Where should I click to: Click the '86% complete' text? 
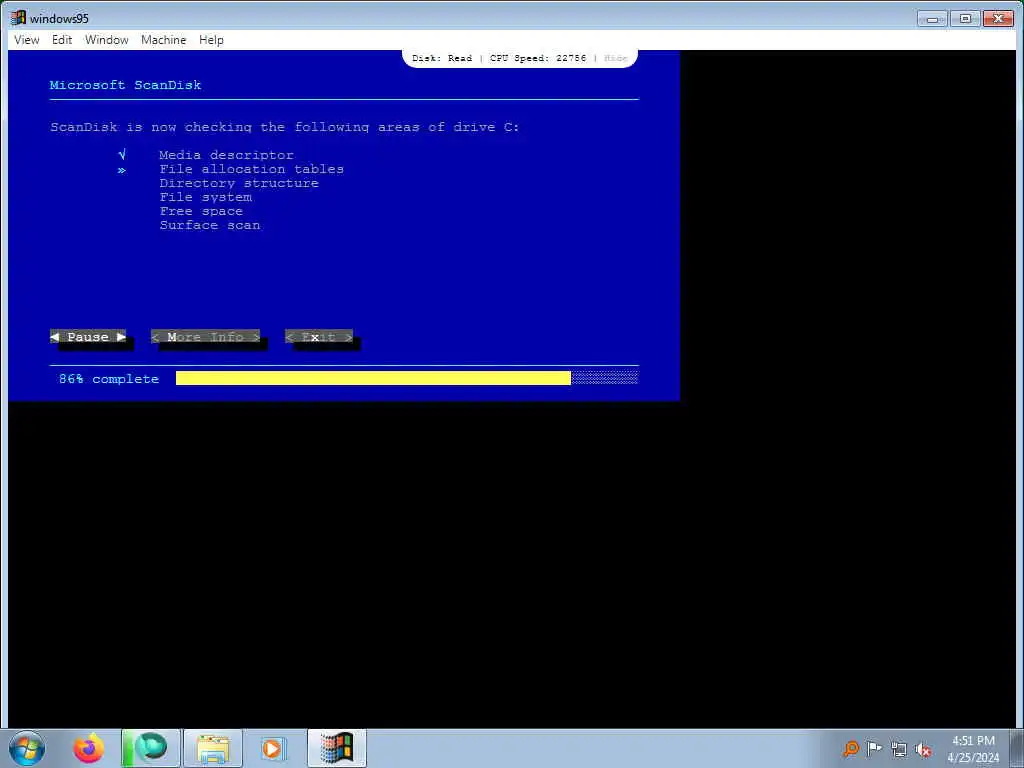tap(109, 379)
